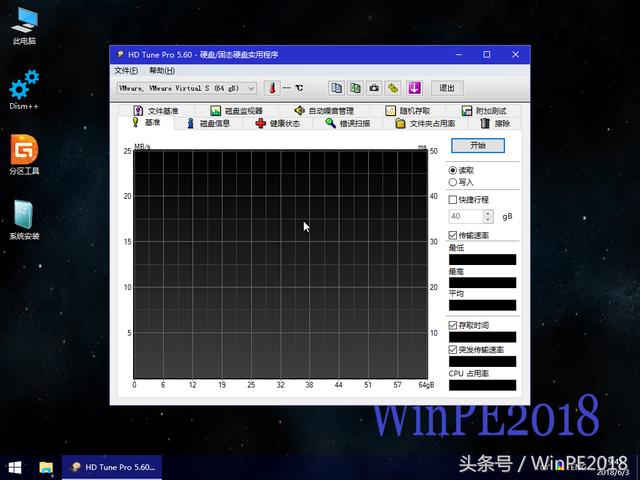Switch to the File Benchmark (文件基准) tab
Image resolution: width=640 pixels, height=480 pixels.
[x=156, y=111]
